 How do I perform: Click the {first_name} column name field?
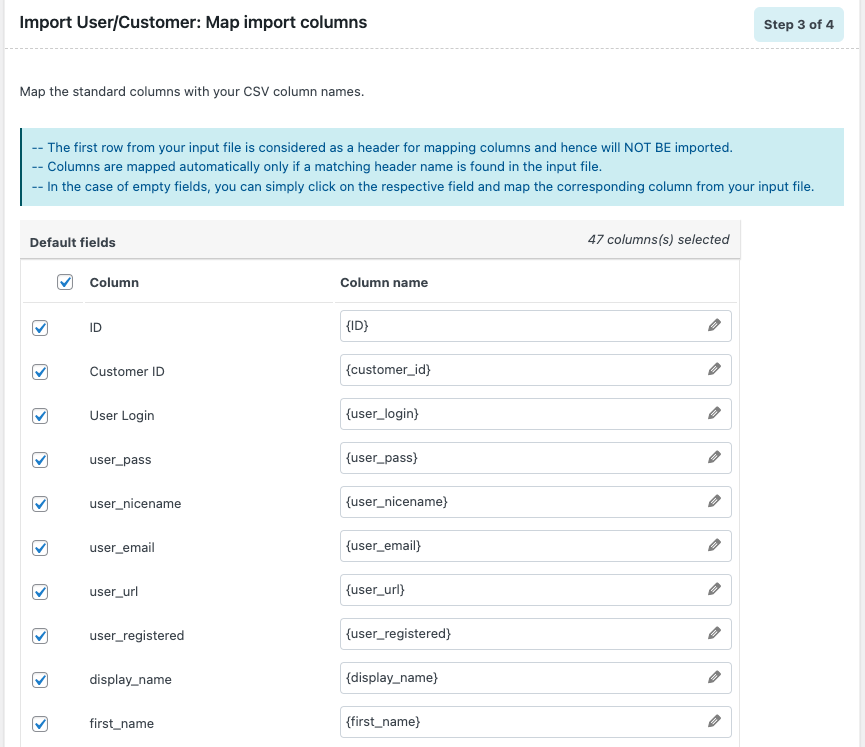point(536,722)
